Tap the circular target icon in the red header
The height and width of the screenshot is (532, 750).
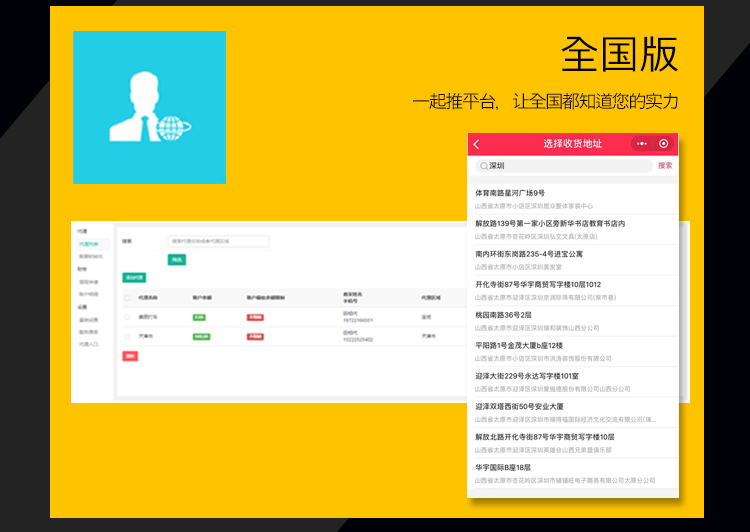[663, 144]
